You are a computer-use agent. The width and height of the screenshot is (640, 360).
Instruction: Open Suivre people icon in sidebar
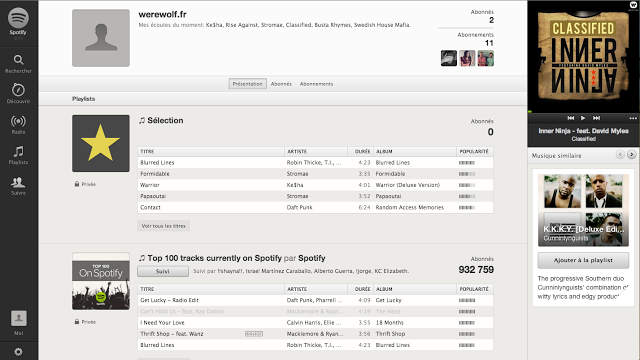pos(18,186)
